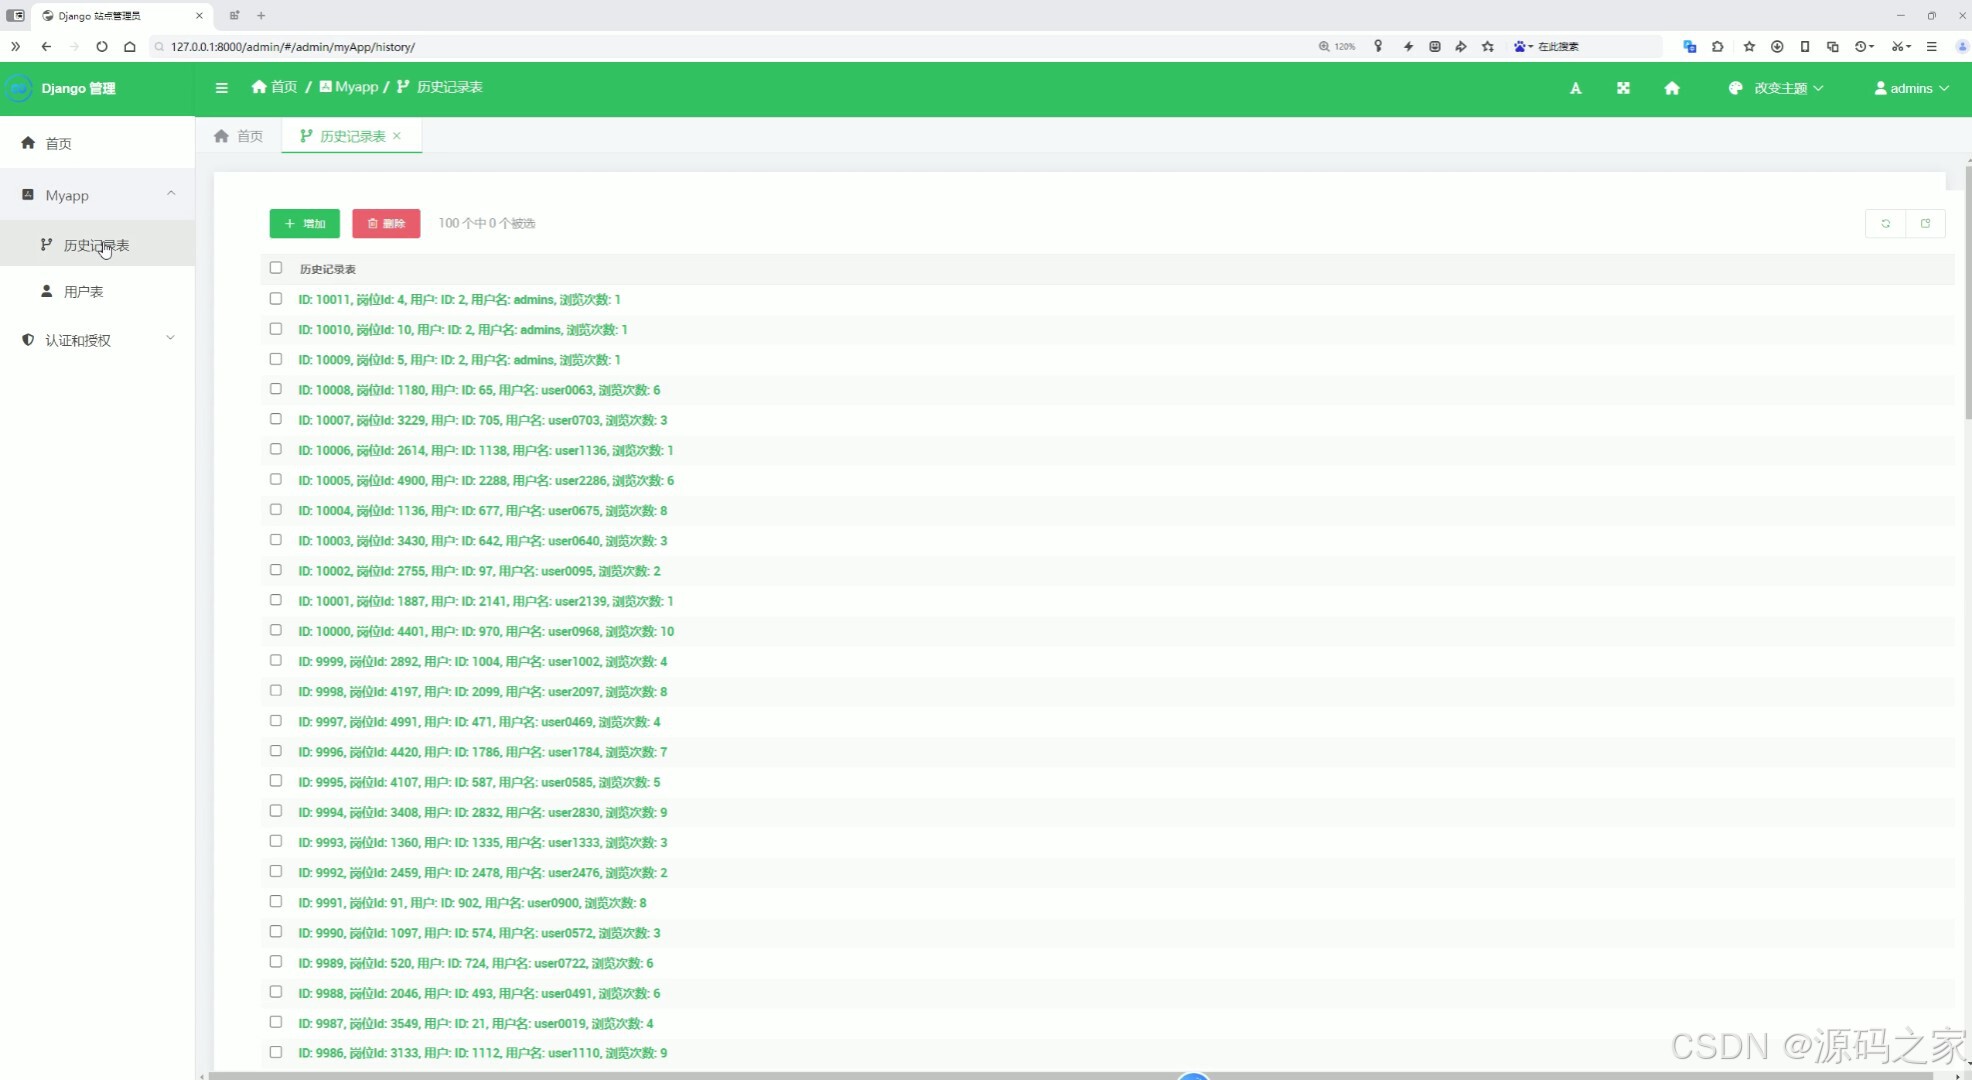The height and width of the screenshot is (1080, 1972).
Task: Click the green 增加 add button
Action: (x=304, y=224)
